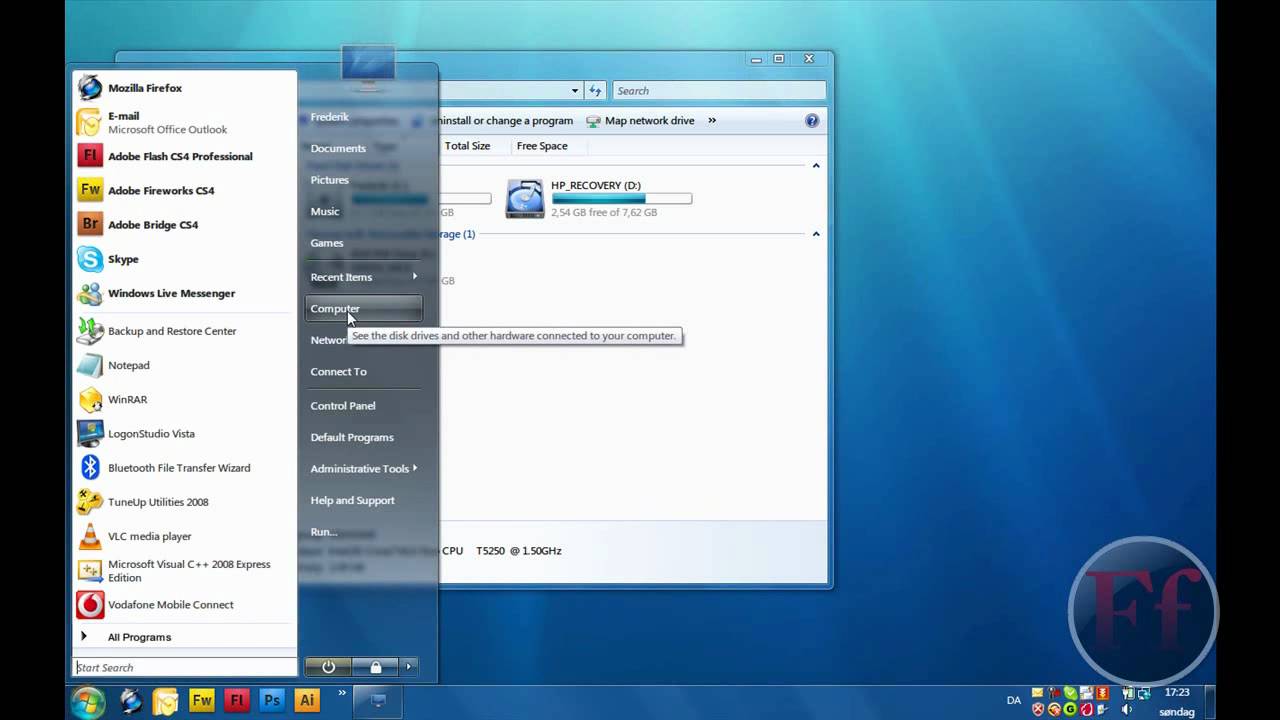Open E-mail Microsoft Office Outlook entry

[185, 122]
